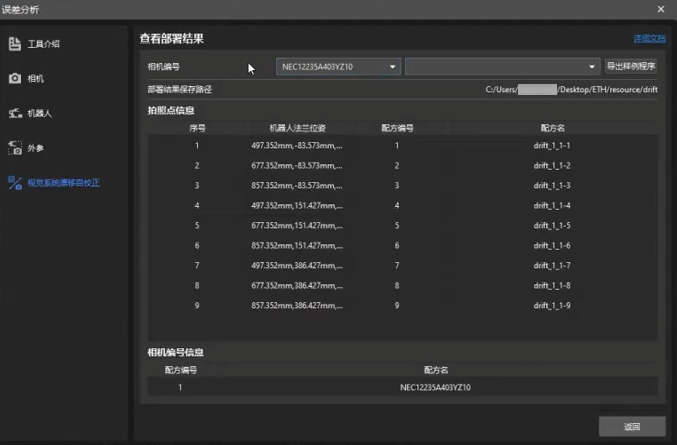The width and height of the screenshot is (677, 445).
Task: Click pose 497.352mm,386.427mm in row 7
Action: point(297,265)
